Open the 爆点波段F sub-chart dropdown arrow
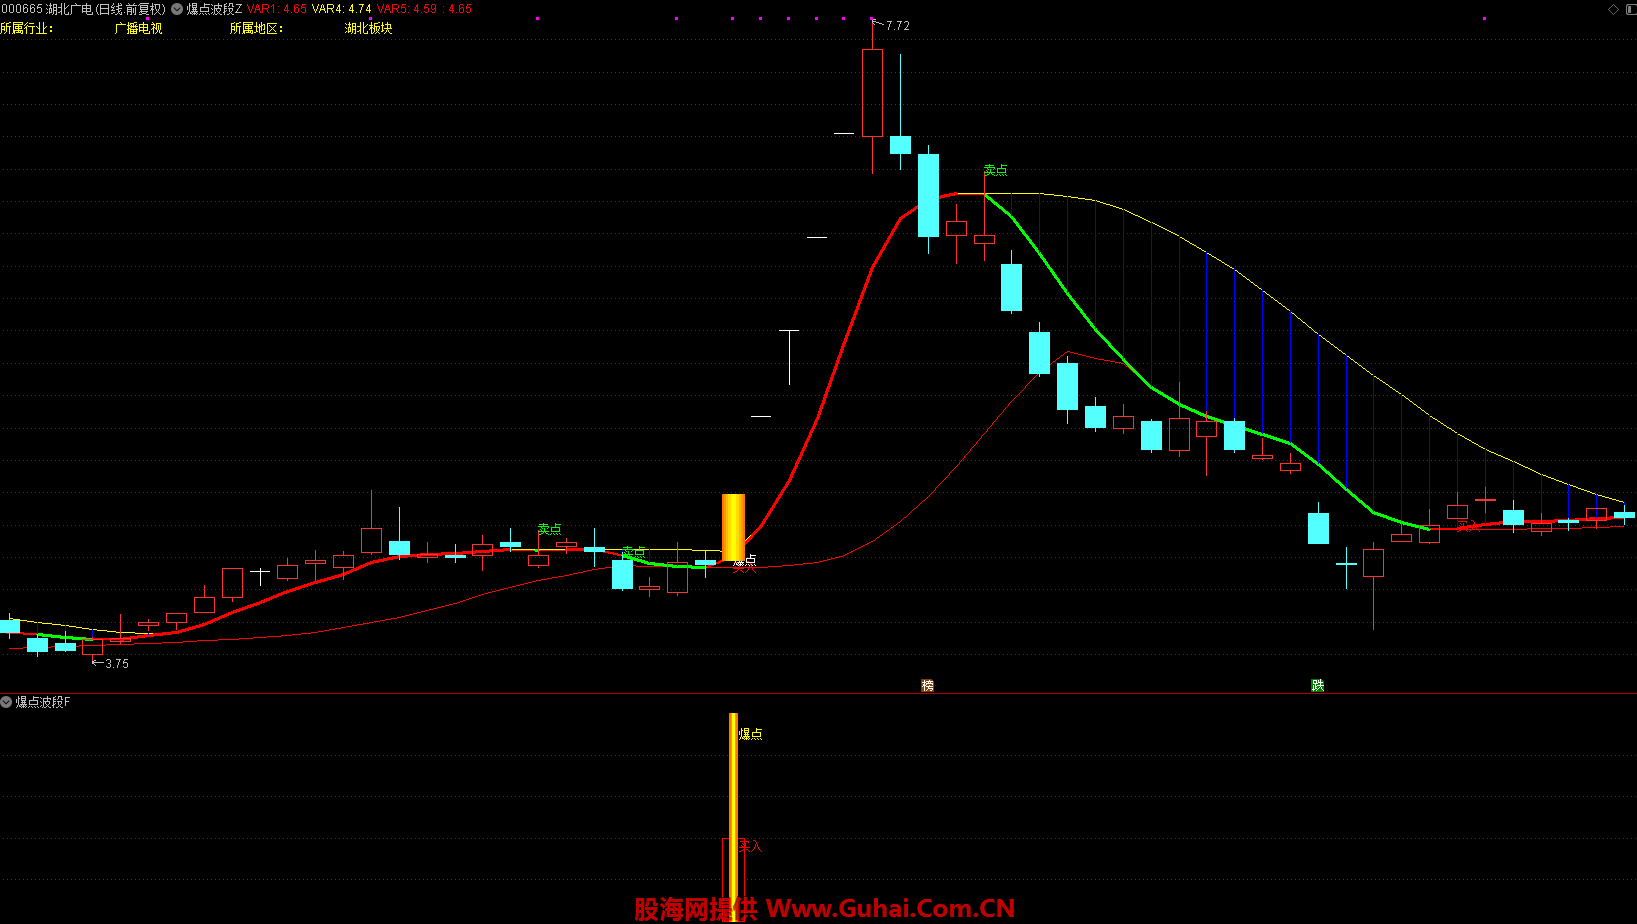This screenshot has width=1637, height=924. pos(6,702)
